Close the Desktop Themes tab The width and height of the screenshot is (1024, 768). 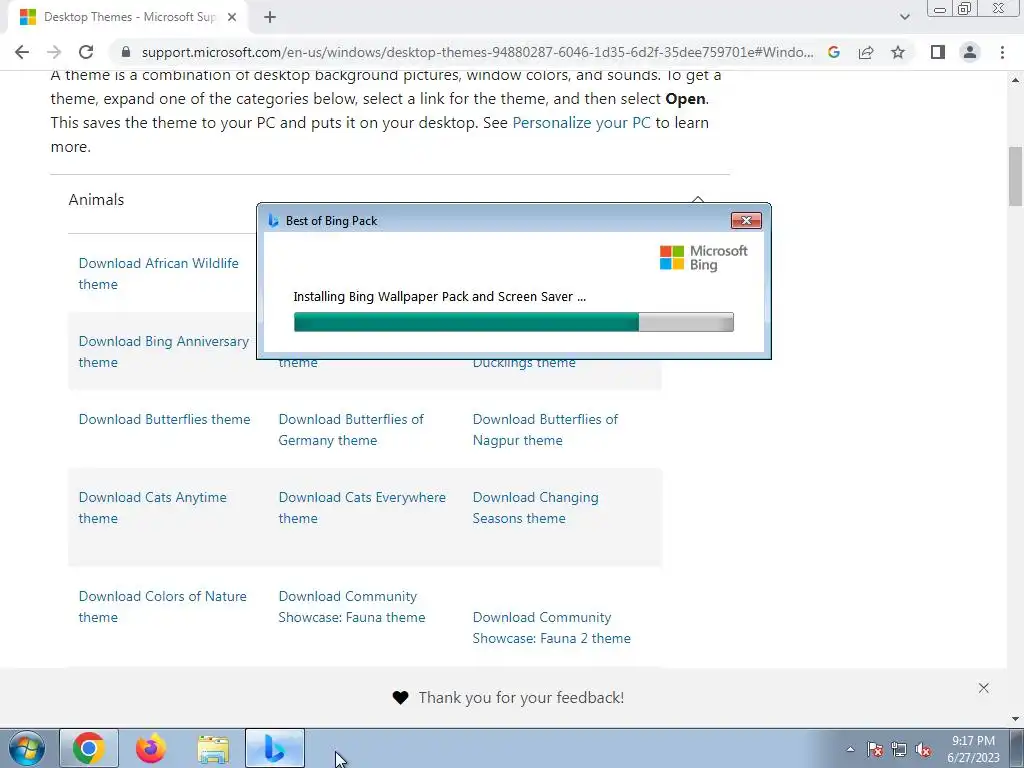232,17
